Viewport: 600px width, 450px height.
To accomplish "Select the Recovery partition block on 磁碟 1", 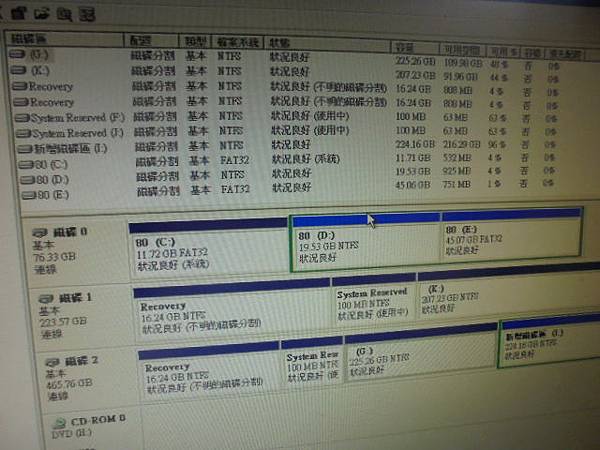I will [232, 311].
